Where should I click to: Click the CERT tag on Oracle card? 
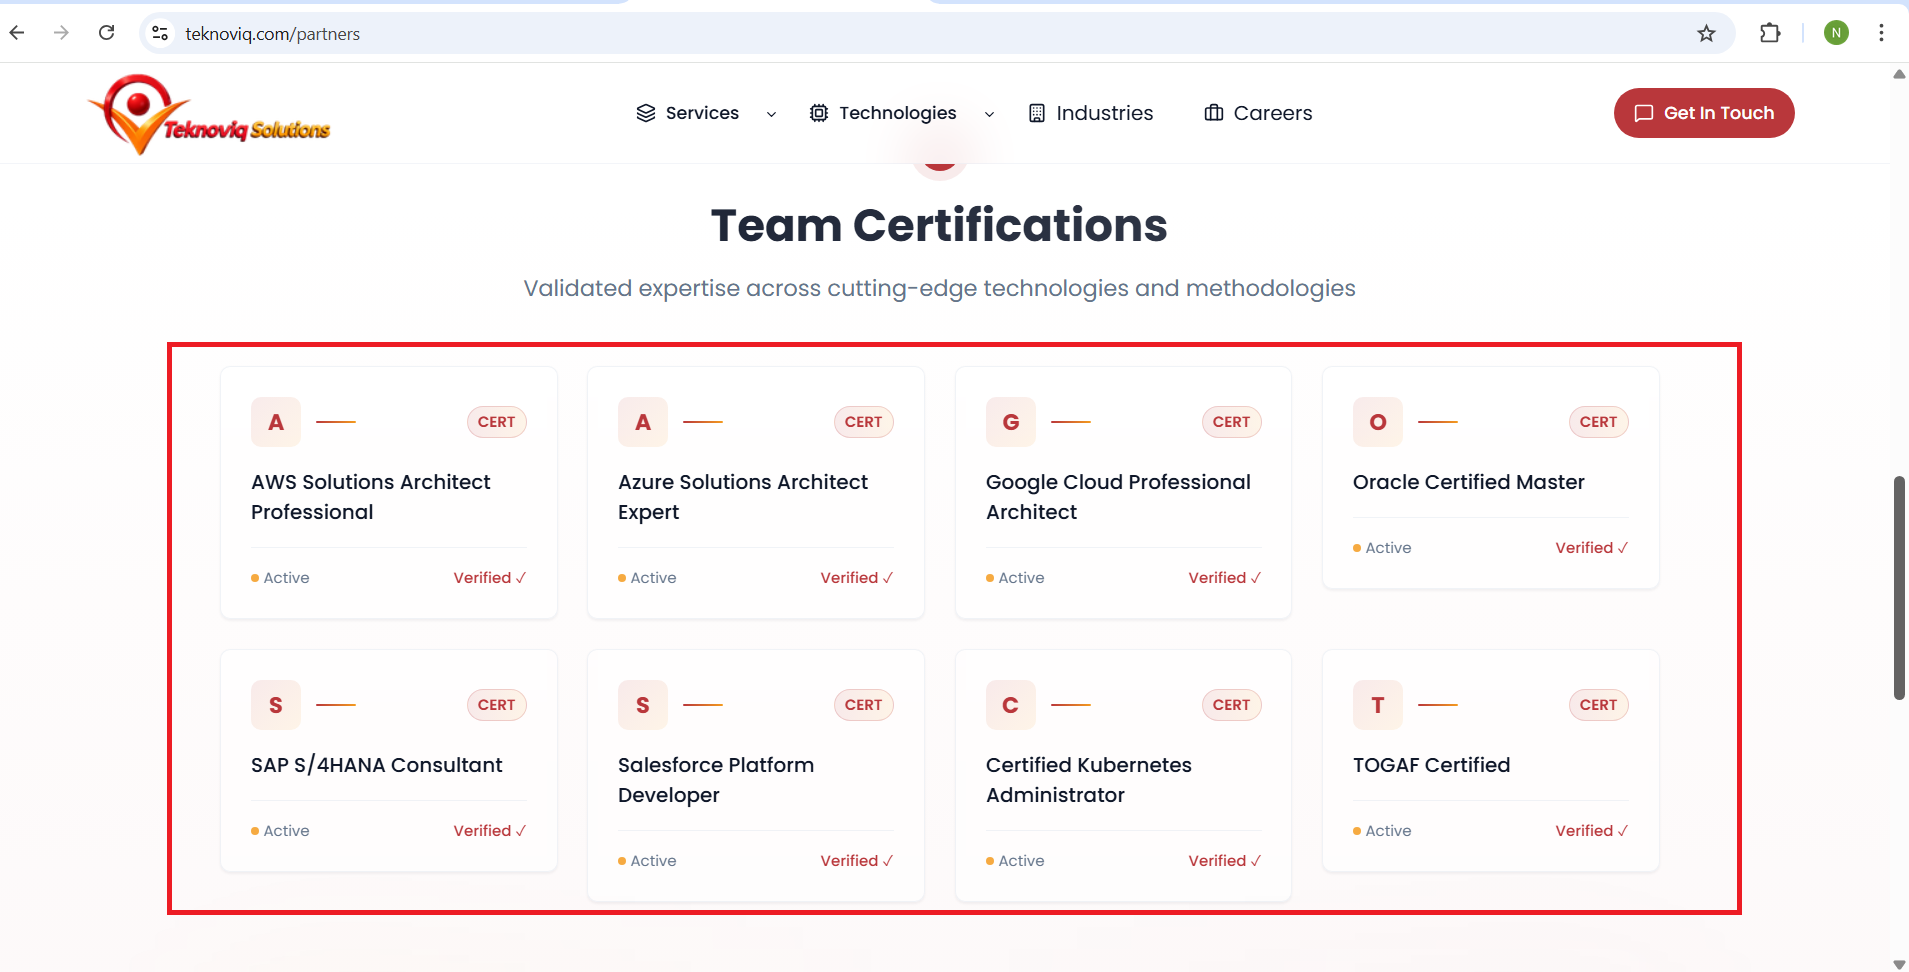[1598, 422]
